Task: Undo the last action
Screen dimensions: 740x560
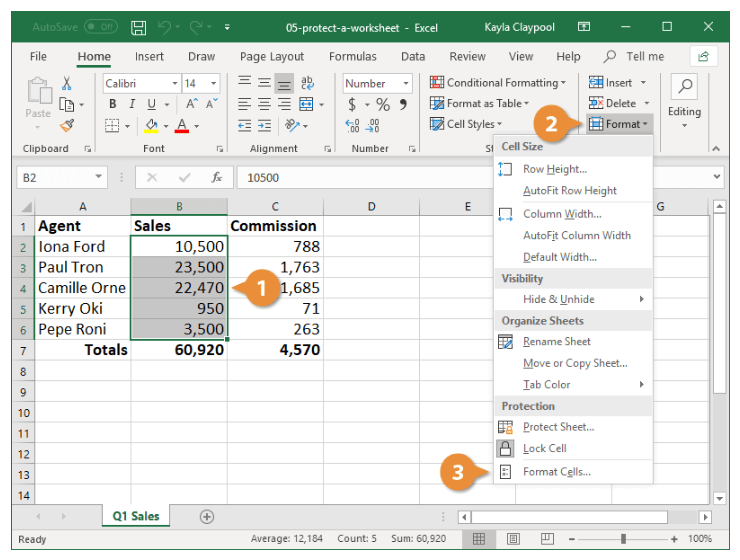Action: (x=164, y=27)
